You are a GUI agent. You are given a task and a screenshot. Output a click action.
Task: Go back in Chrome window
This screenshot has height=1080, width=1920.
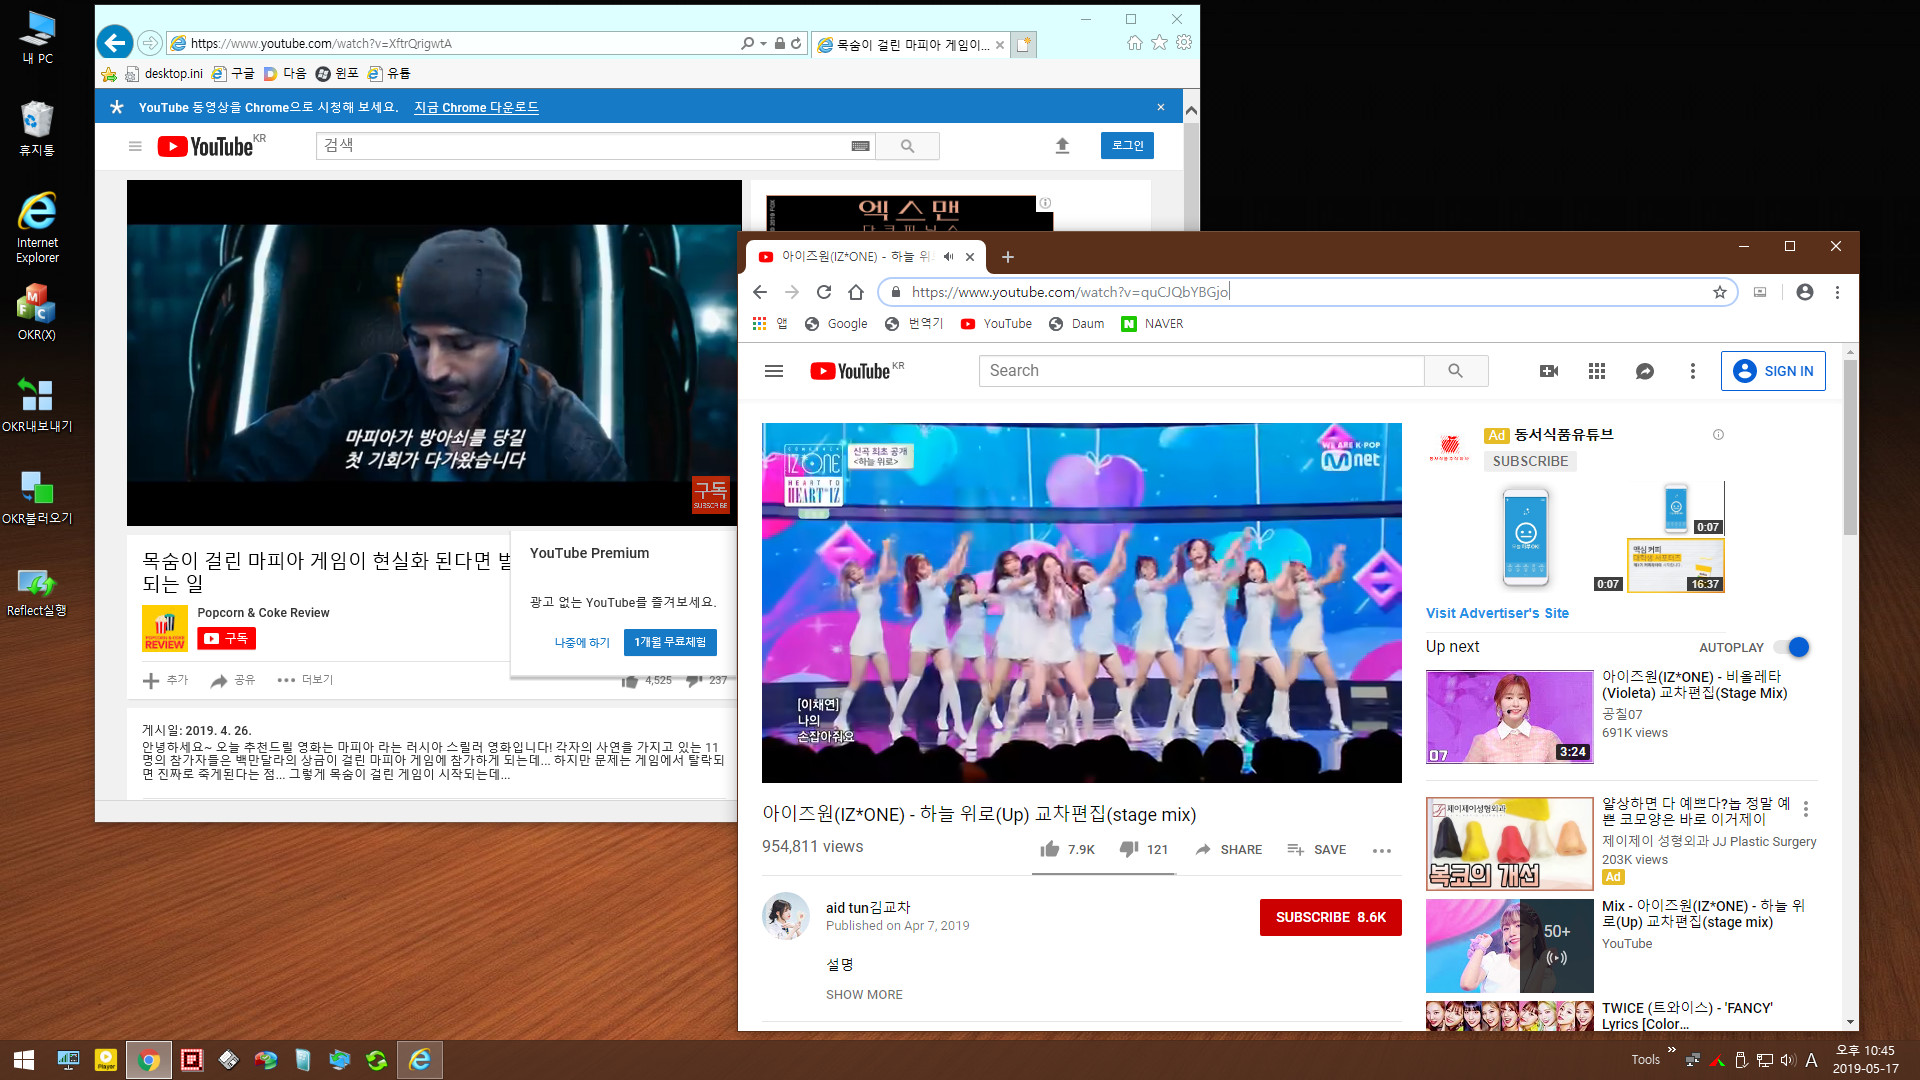click(760, 292)
